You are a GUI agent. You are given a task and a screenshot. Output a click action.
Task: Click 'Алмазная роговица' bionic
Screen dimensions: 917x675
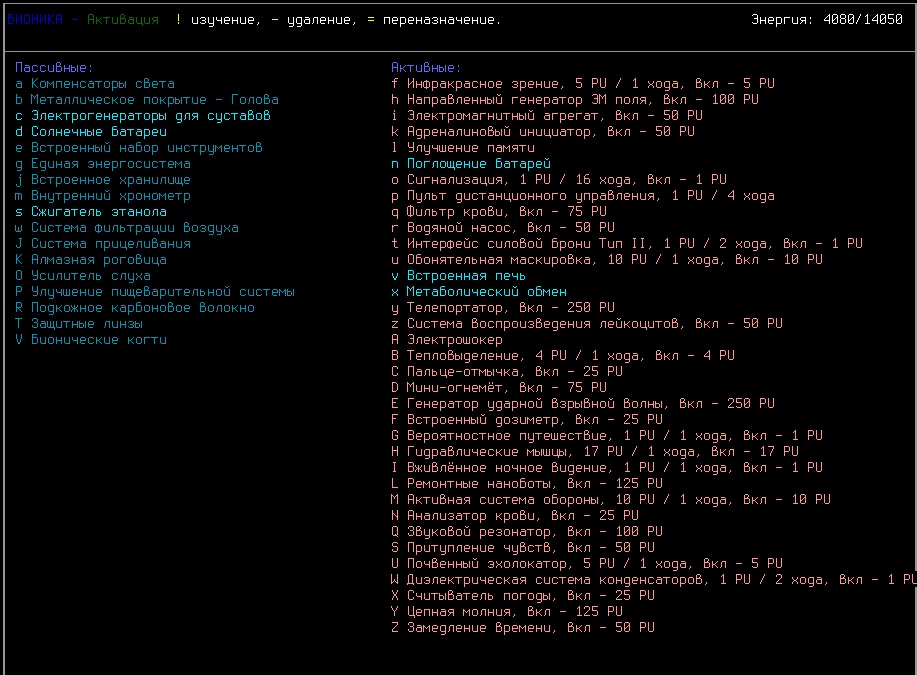coord(91,260)
